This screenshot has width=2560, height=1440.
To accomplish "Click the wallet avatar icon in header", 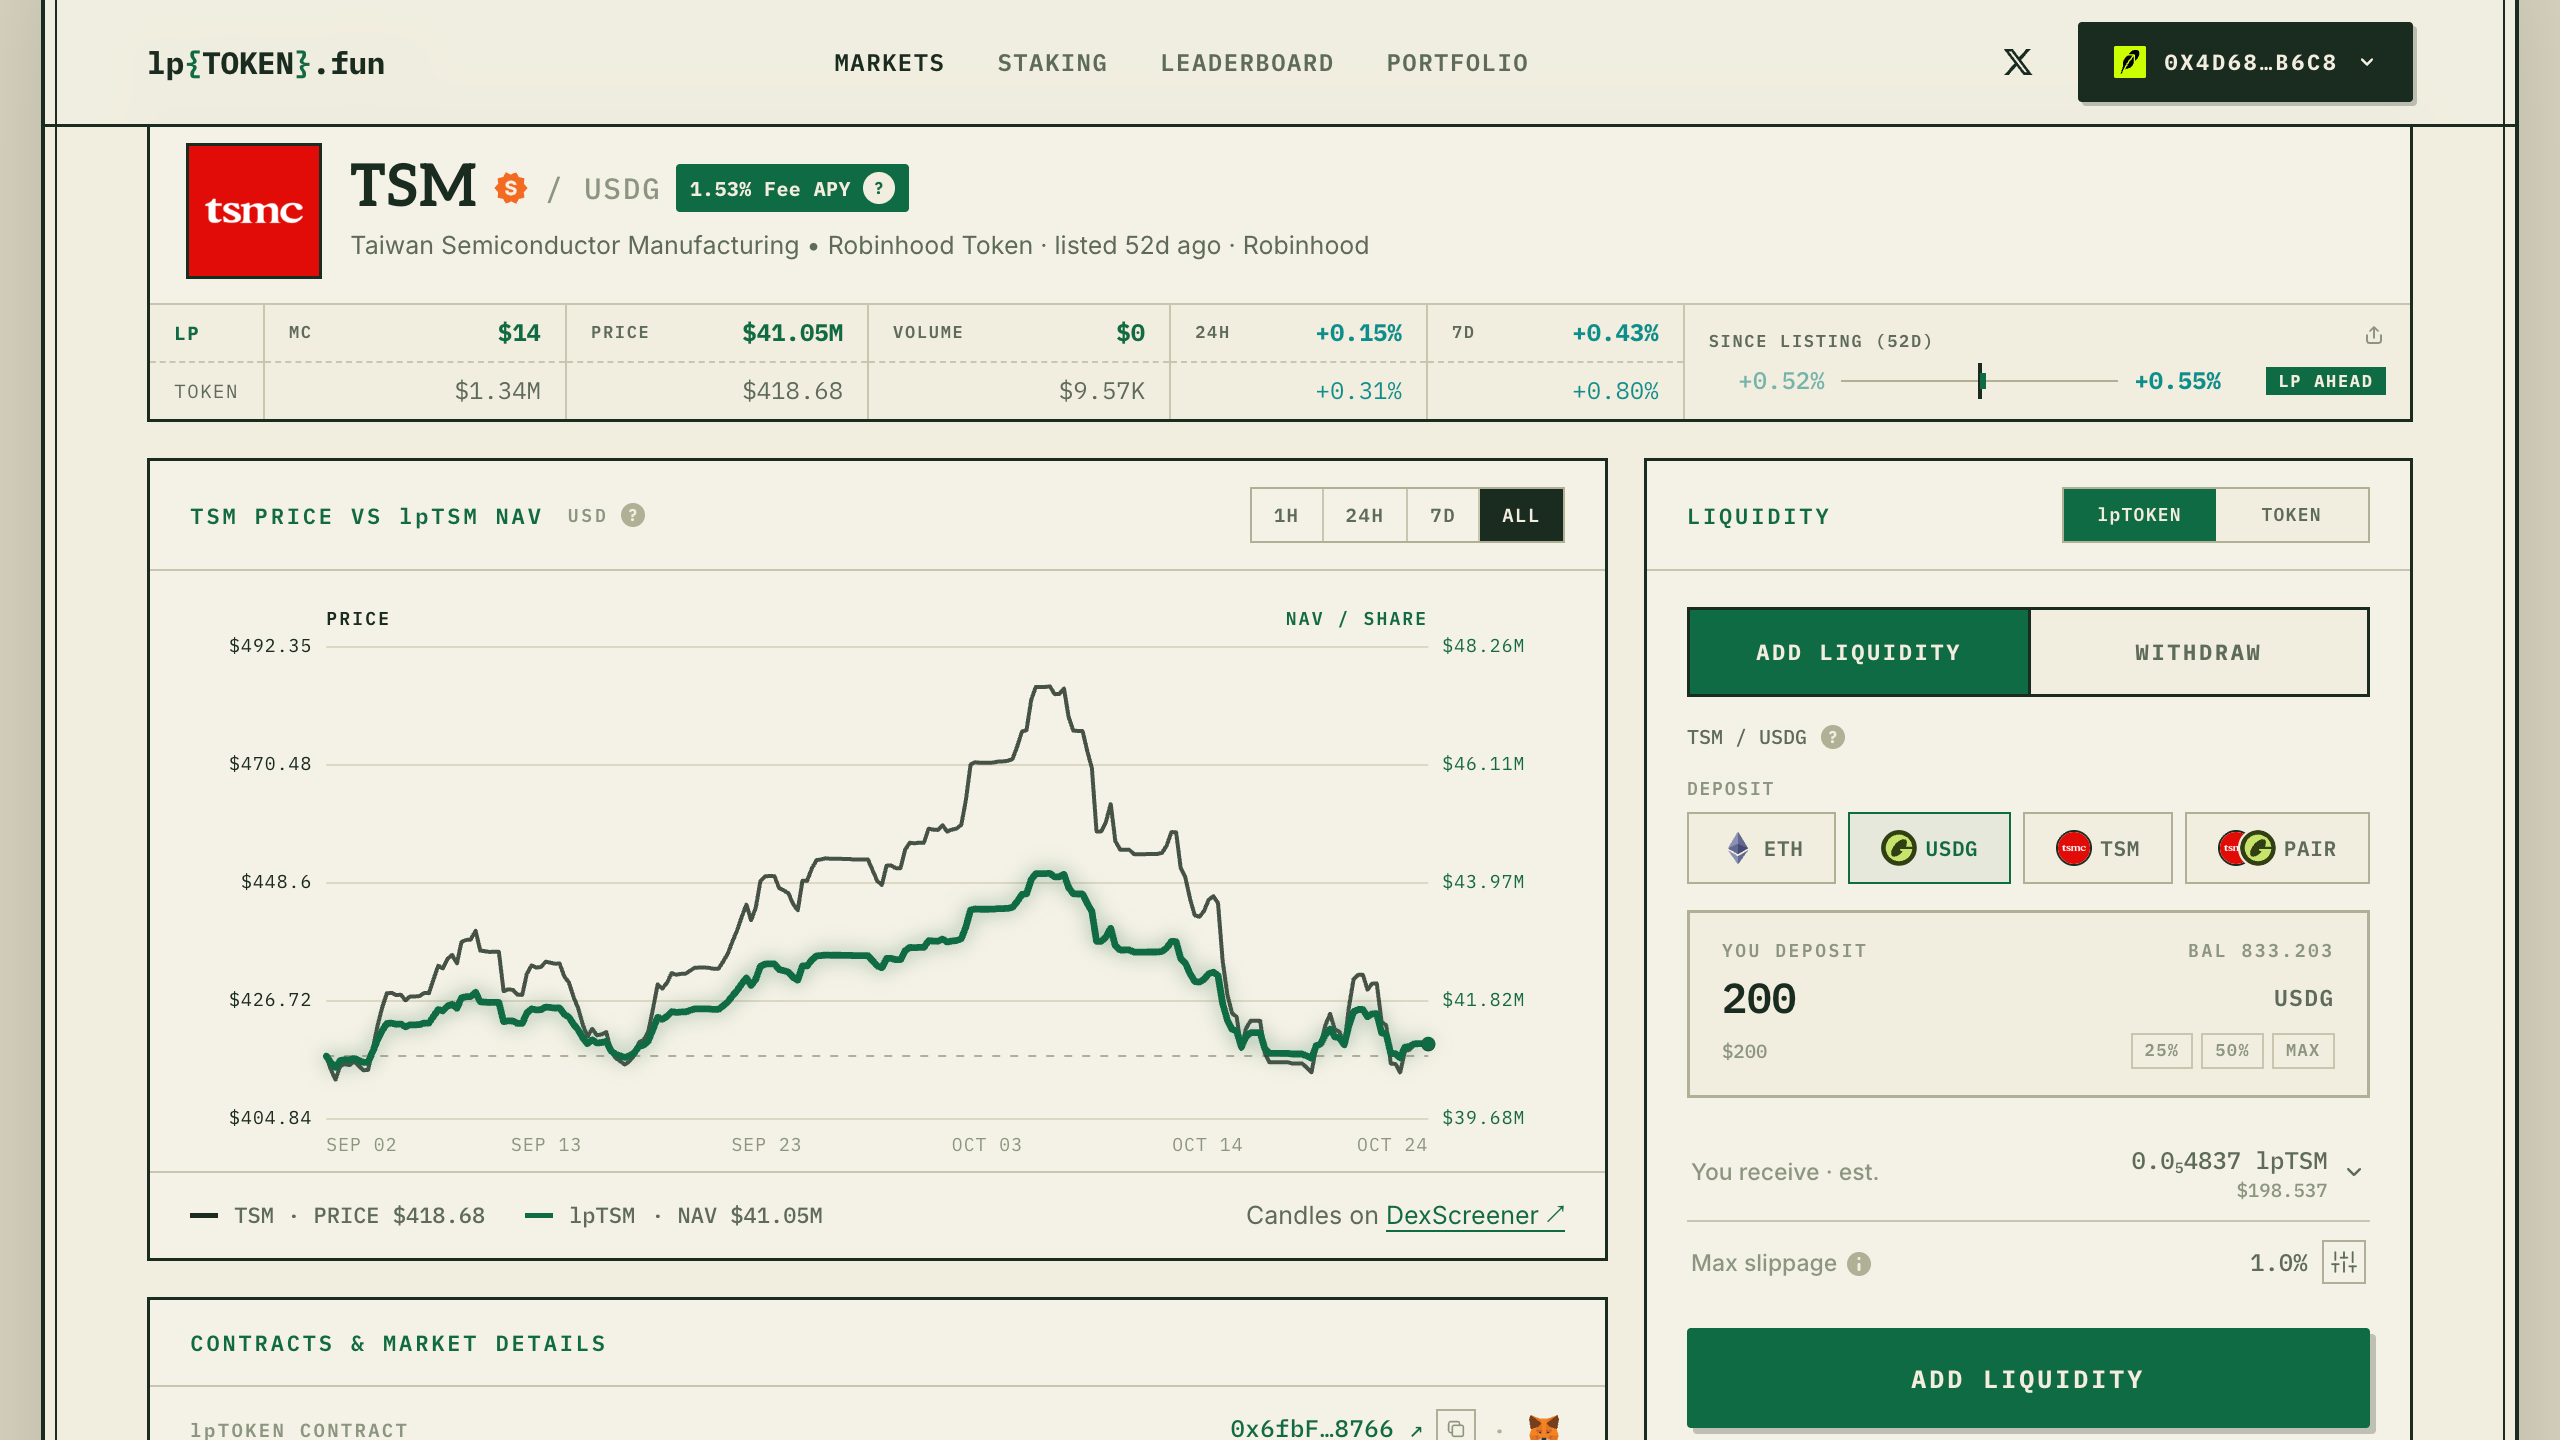I will pos(2129,62).
